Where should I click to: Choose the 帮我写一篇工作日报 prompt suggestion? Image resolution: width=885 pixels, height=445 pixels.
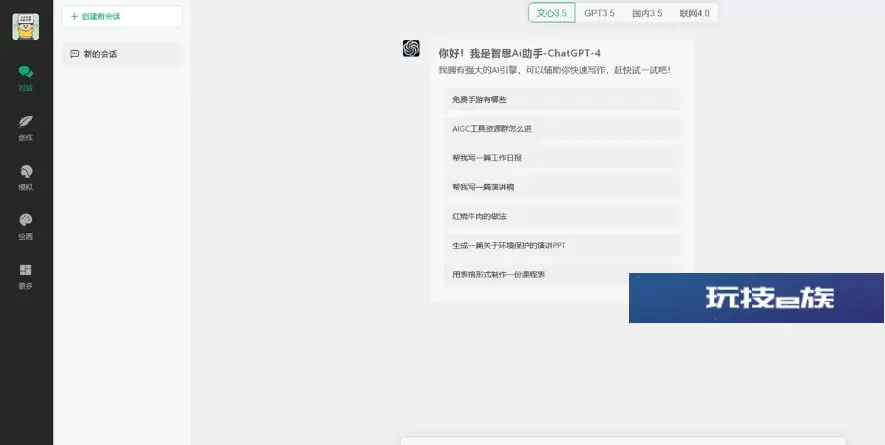[562, 158]
